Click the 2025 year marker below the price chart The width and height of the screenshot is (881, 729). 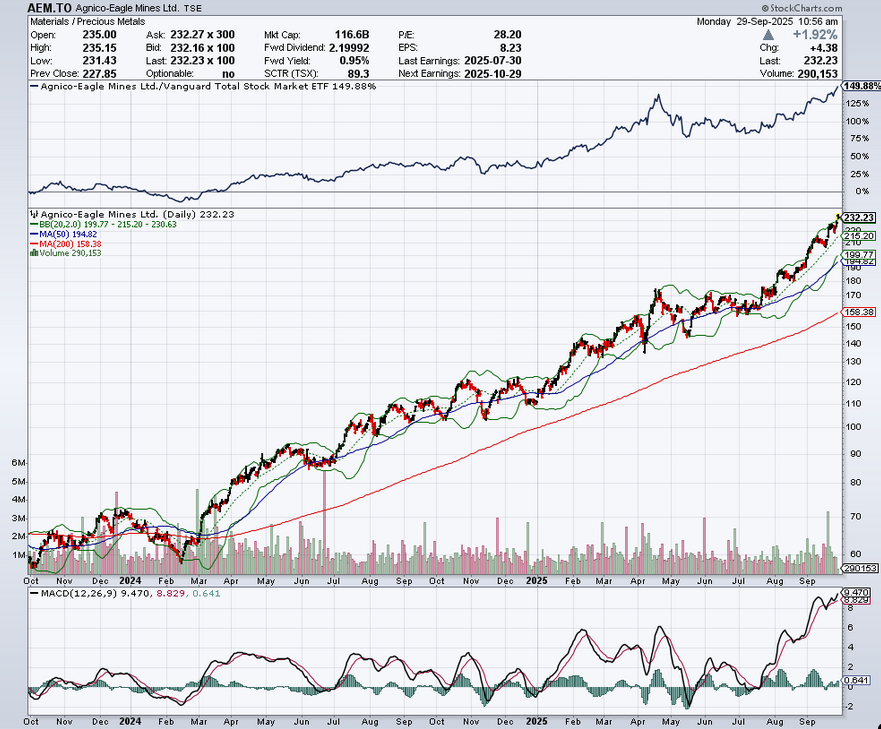point(537,581)
